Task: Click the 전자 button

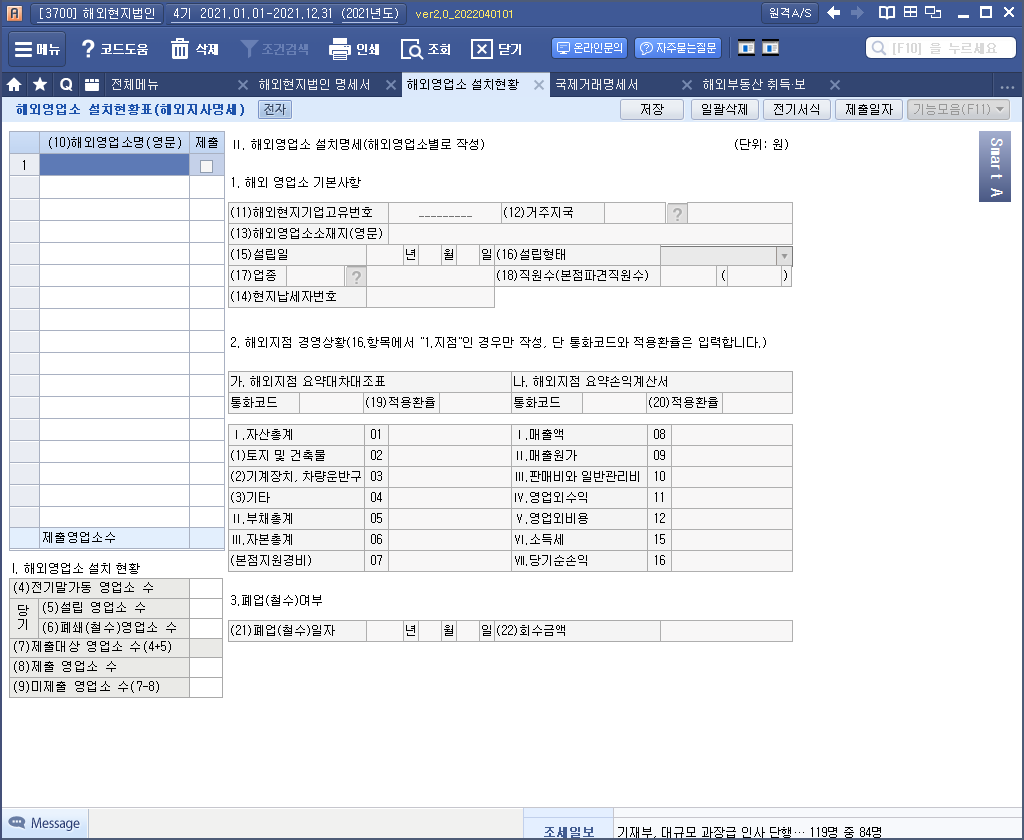Action: [275, 109]
